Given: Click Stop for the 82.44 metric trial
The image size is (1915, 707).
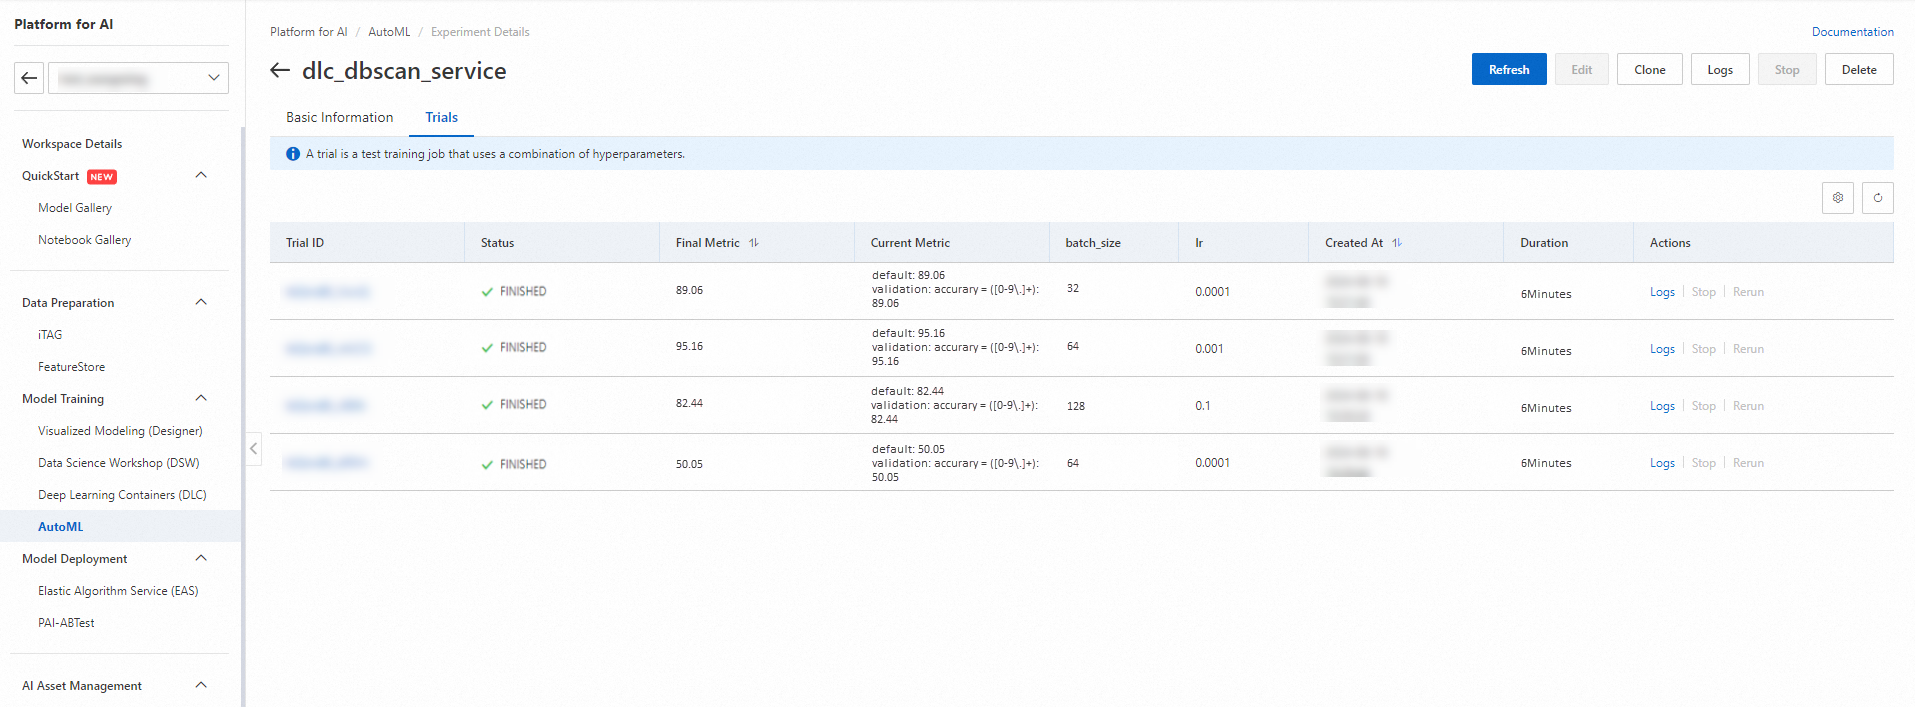Looking at the screenshot, I should [1704, 406].
